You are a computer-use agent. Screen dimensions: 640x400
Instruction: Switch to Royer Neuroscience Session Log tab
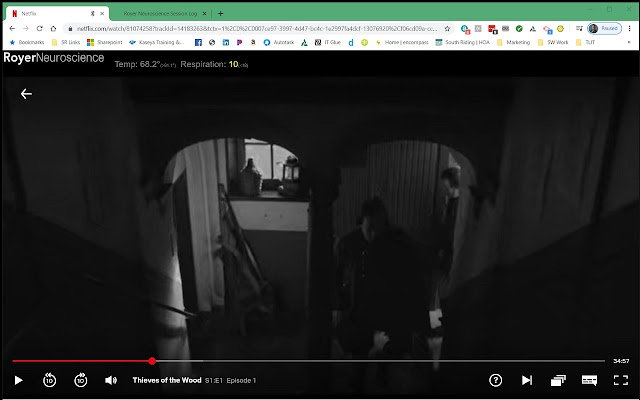point(160,13)
